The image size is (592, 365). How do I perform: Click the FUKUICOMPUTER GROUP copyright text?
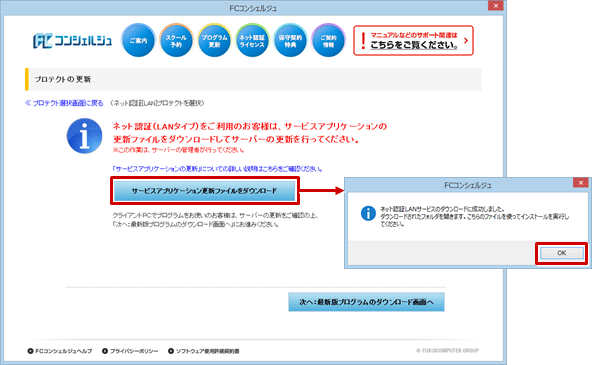447,351
